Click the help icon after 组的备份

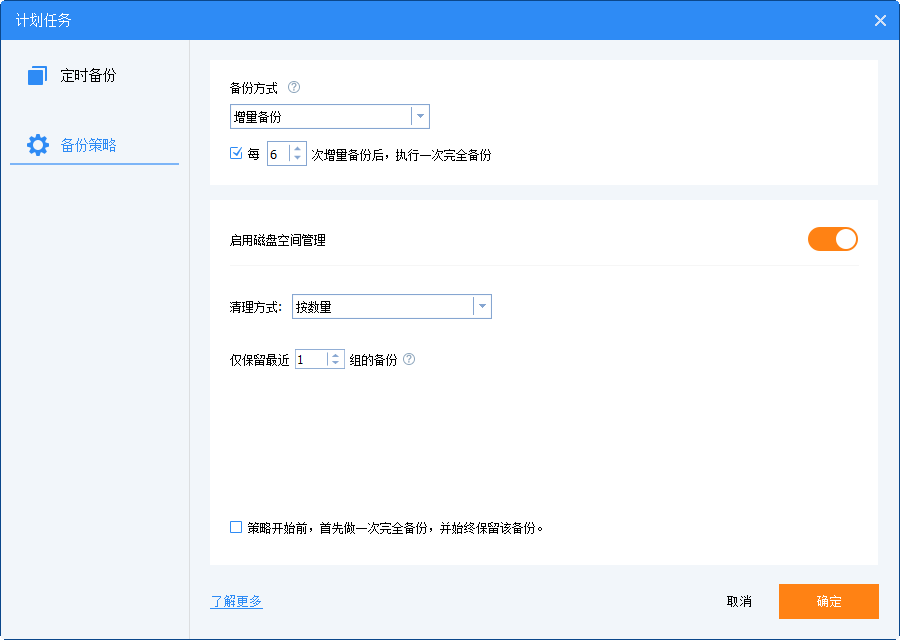click(x=407, y=359)
